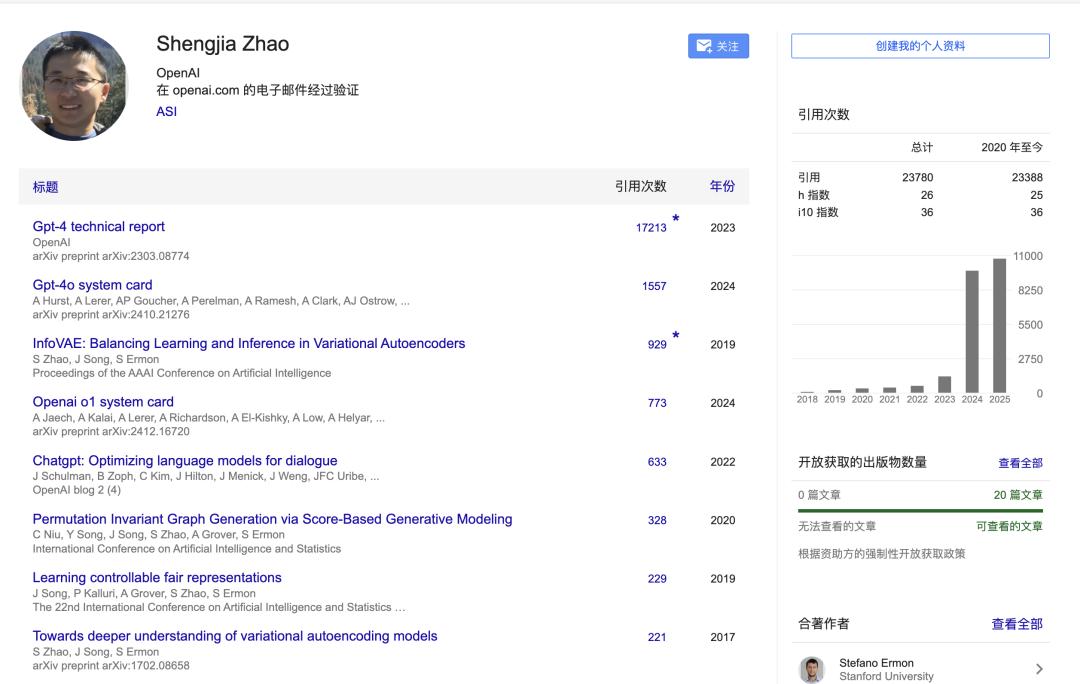Expand Stefano Ermon co-author chevron arrow
Screen dimensions: 1080x684
1039,669
